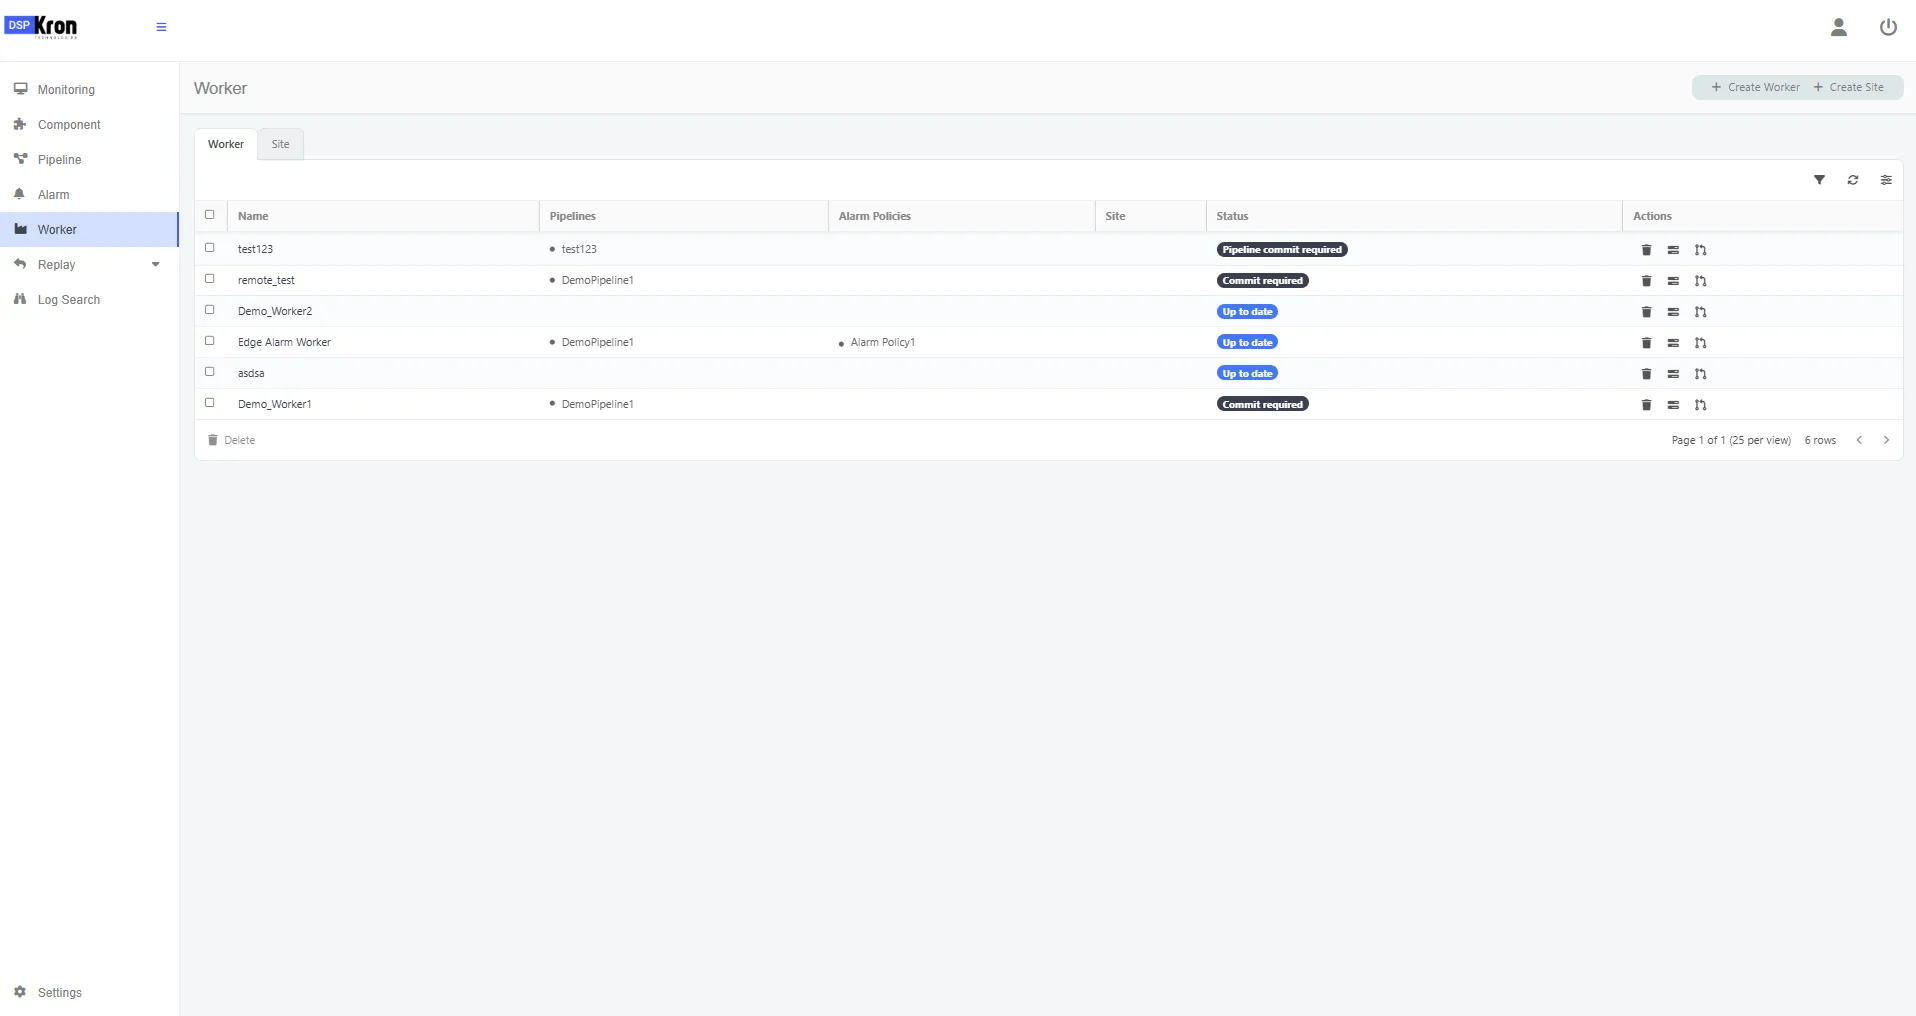The width and height of the screenshot is (1916, 1016).
Task: Go to next table page
Action: point(1886,440)
